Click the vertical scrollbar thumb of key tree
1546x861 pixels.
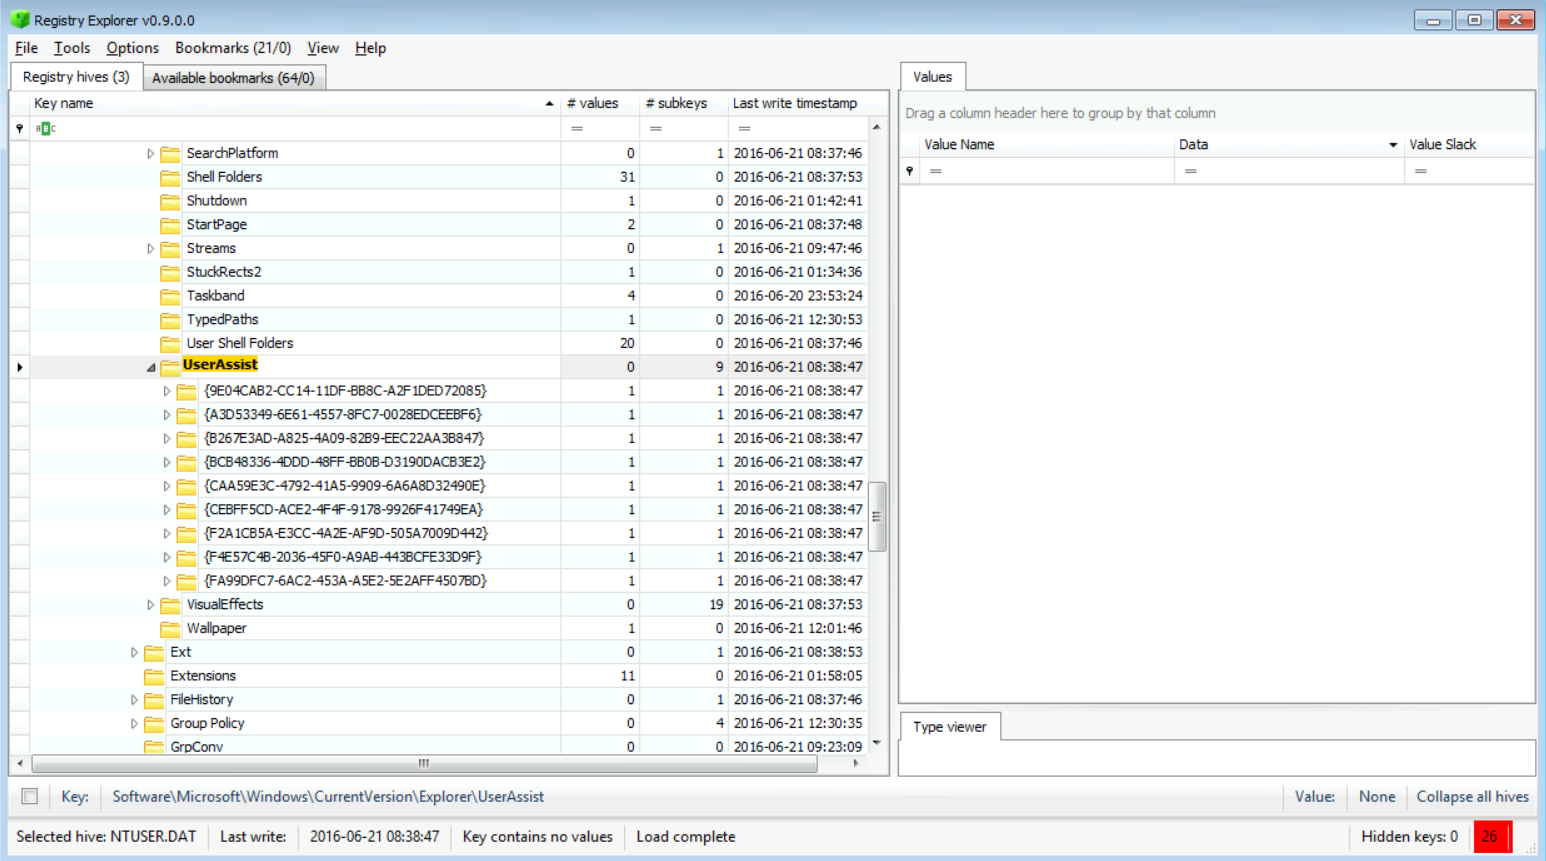click(877, 517)
